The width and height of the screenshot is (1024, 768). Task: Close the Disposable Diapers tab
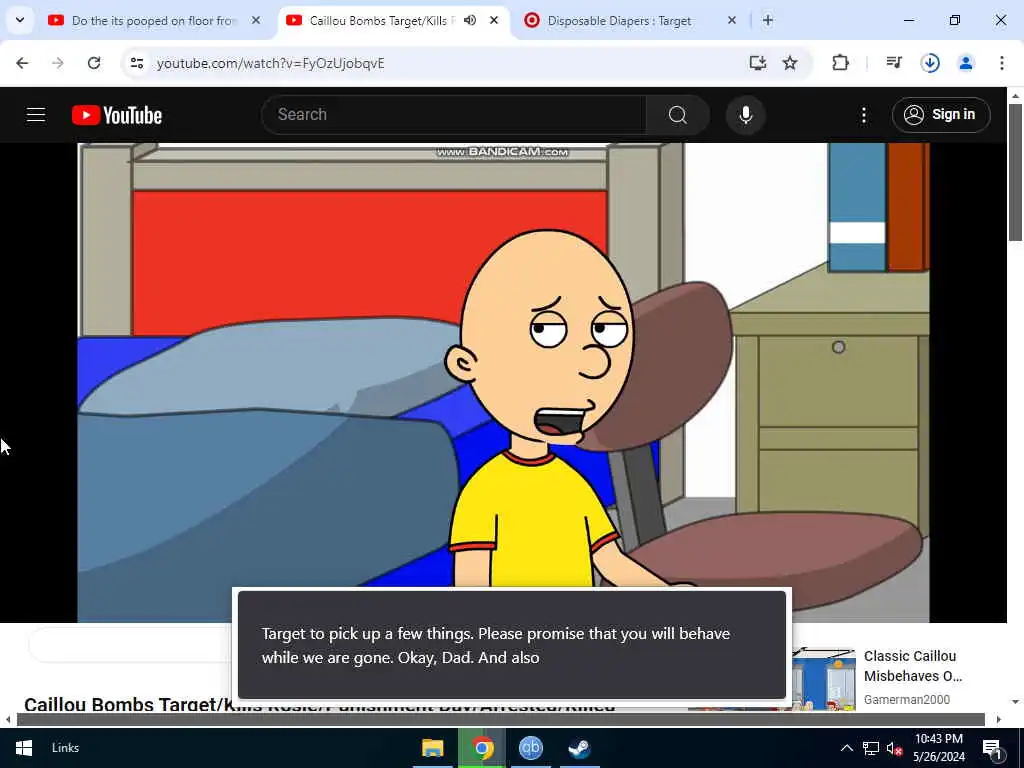732,20
